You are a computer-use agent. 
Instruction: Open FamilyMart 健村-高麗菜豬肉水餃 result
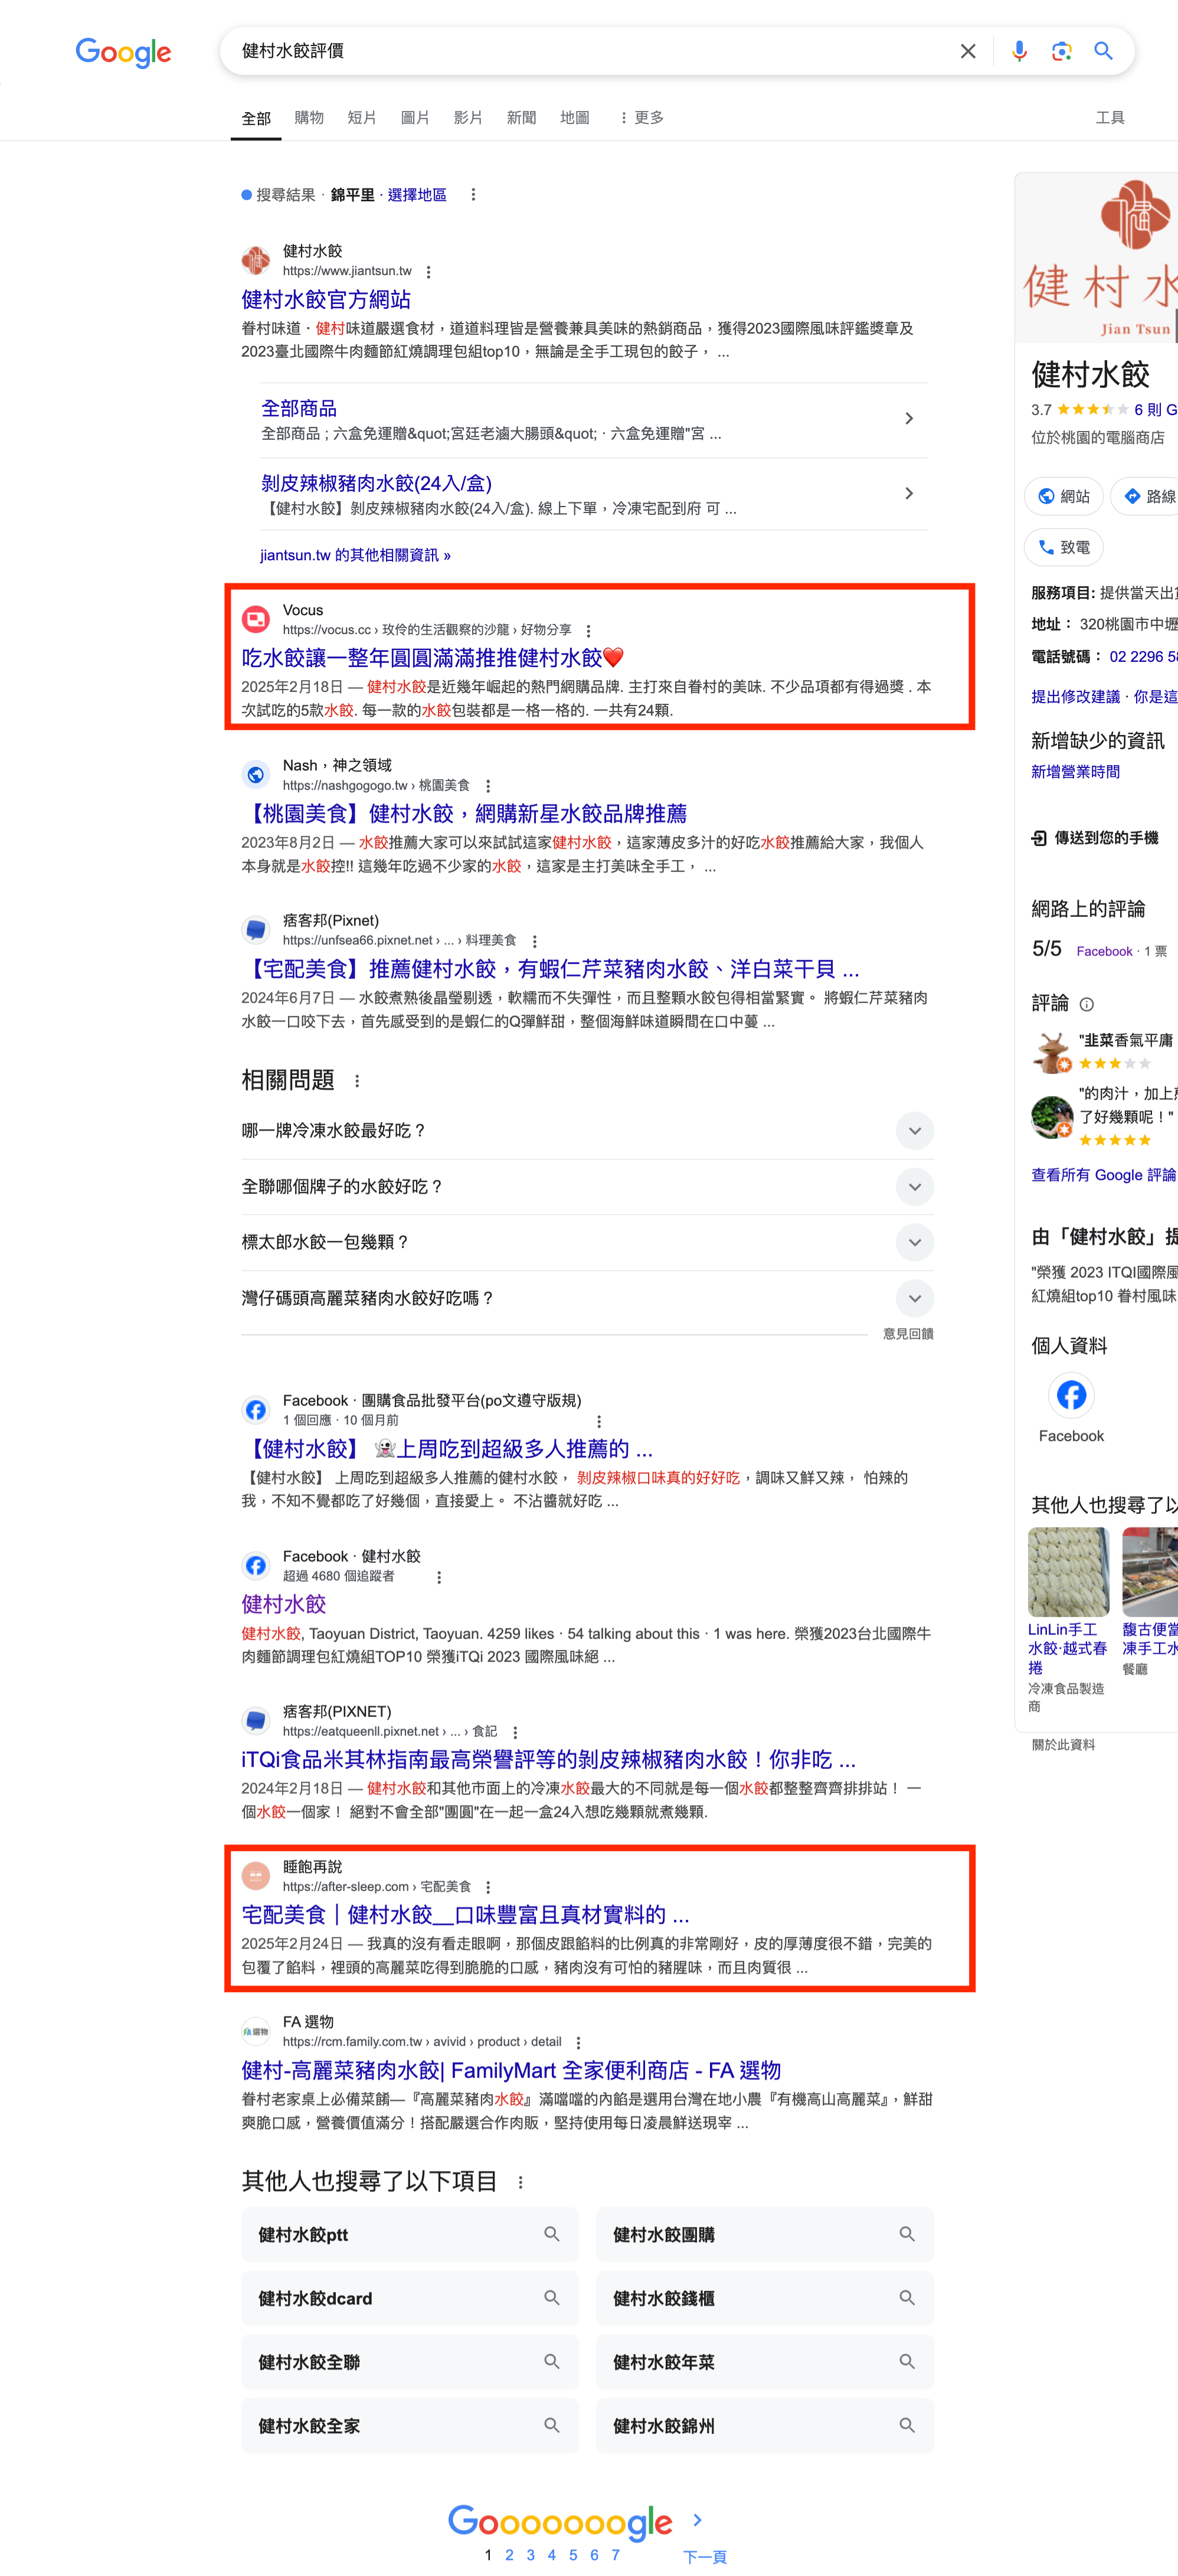pos(511,2071)
